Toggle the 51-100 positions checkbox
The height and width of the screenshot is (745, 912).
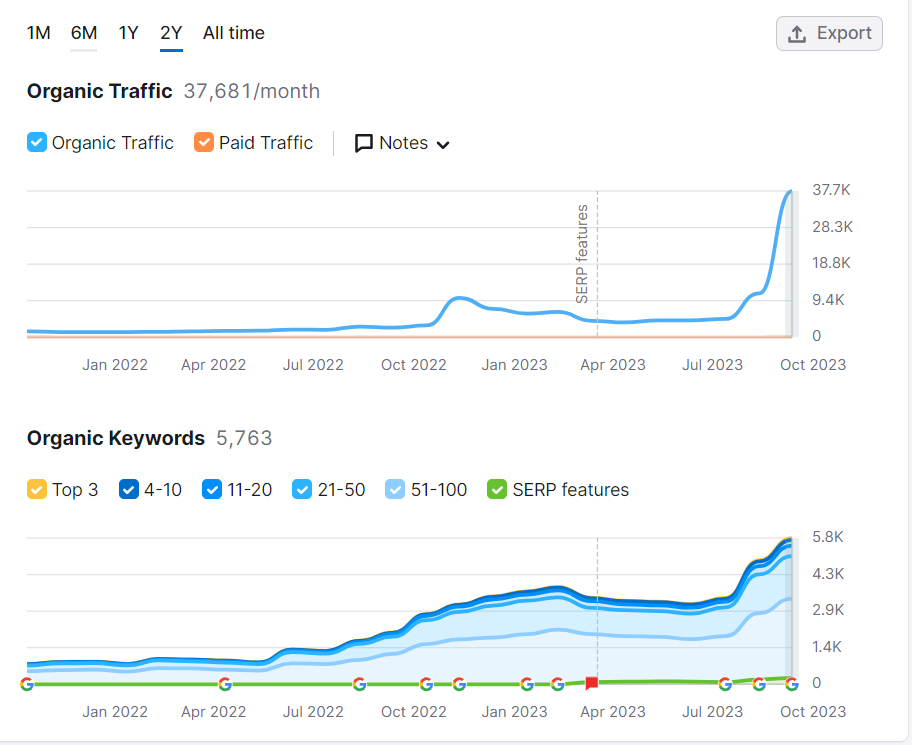tap(395, 490)
